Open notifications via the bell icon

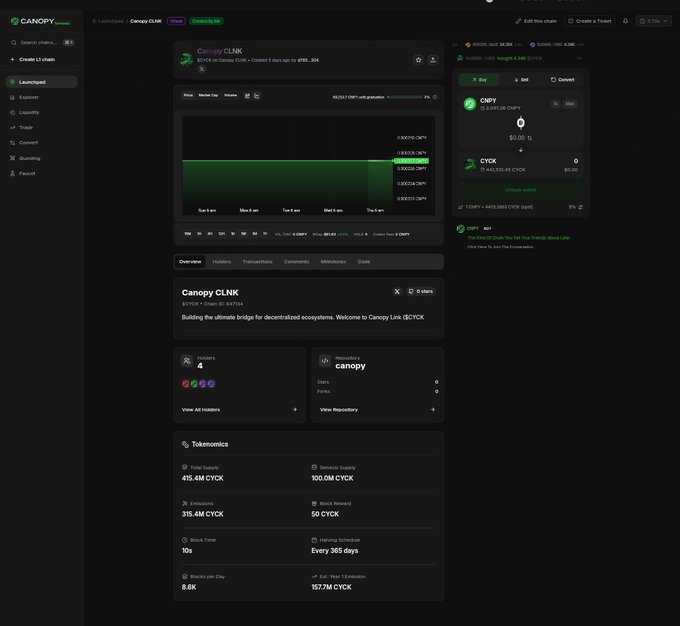click(625, 21)
